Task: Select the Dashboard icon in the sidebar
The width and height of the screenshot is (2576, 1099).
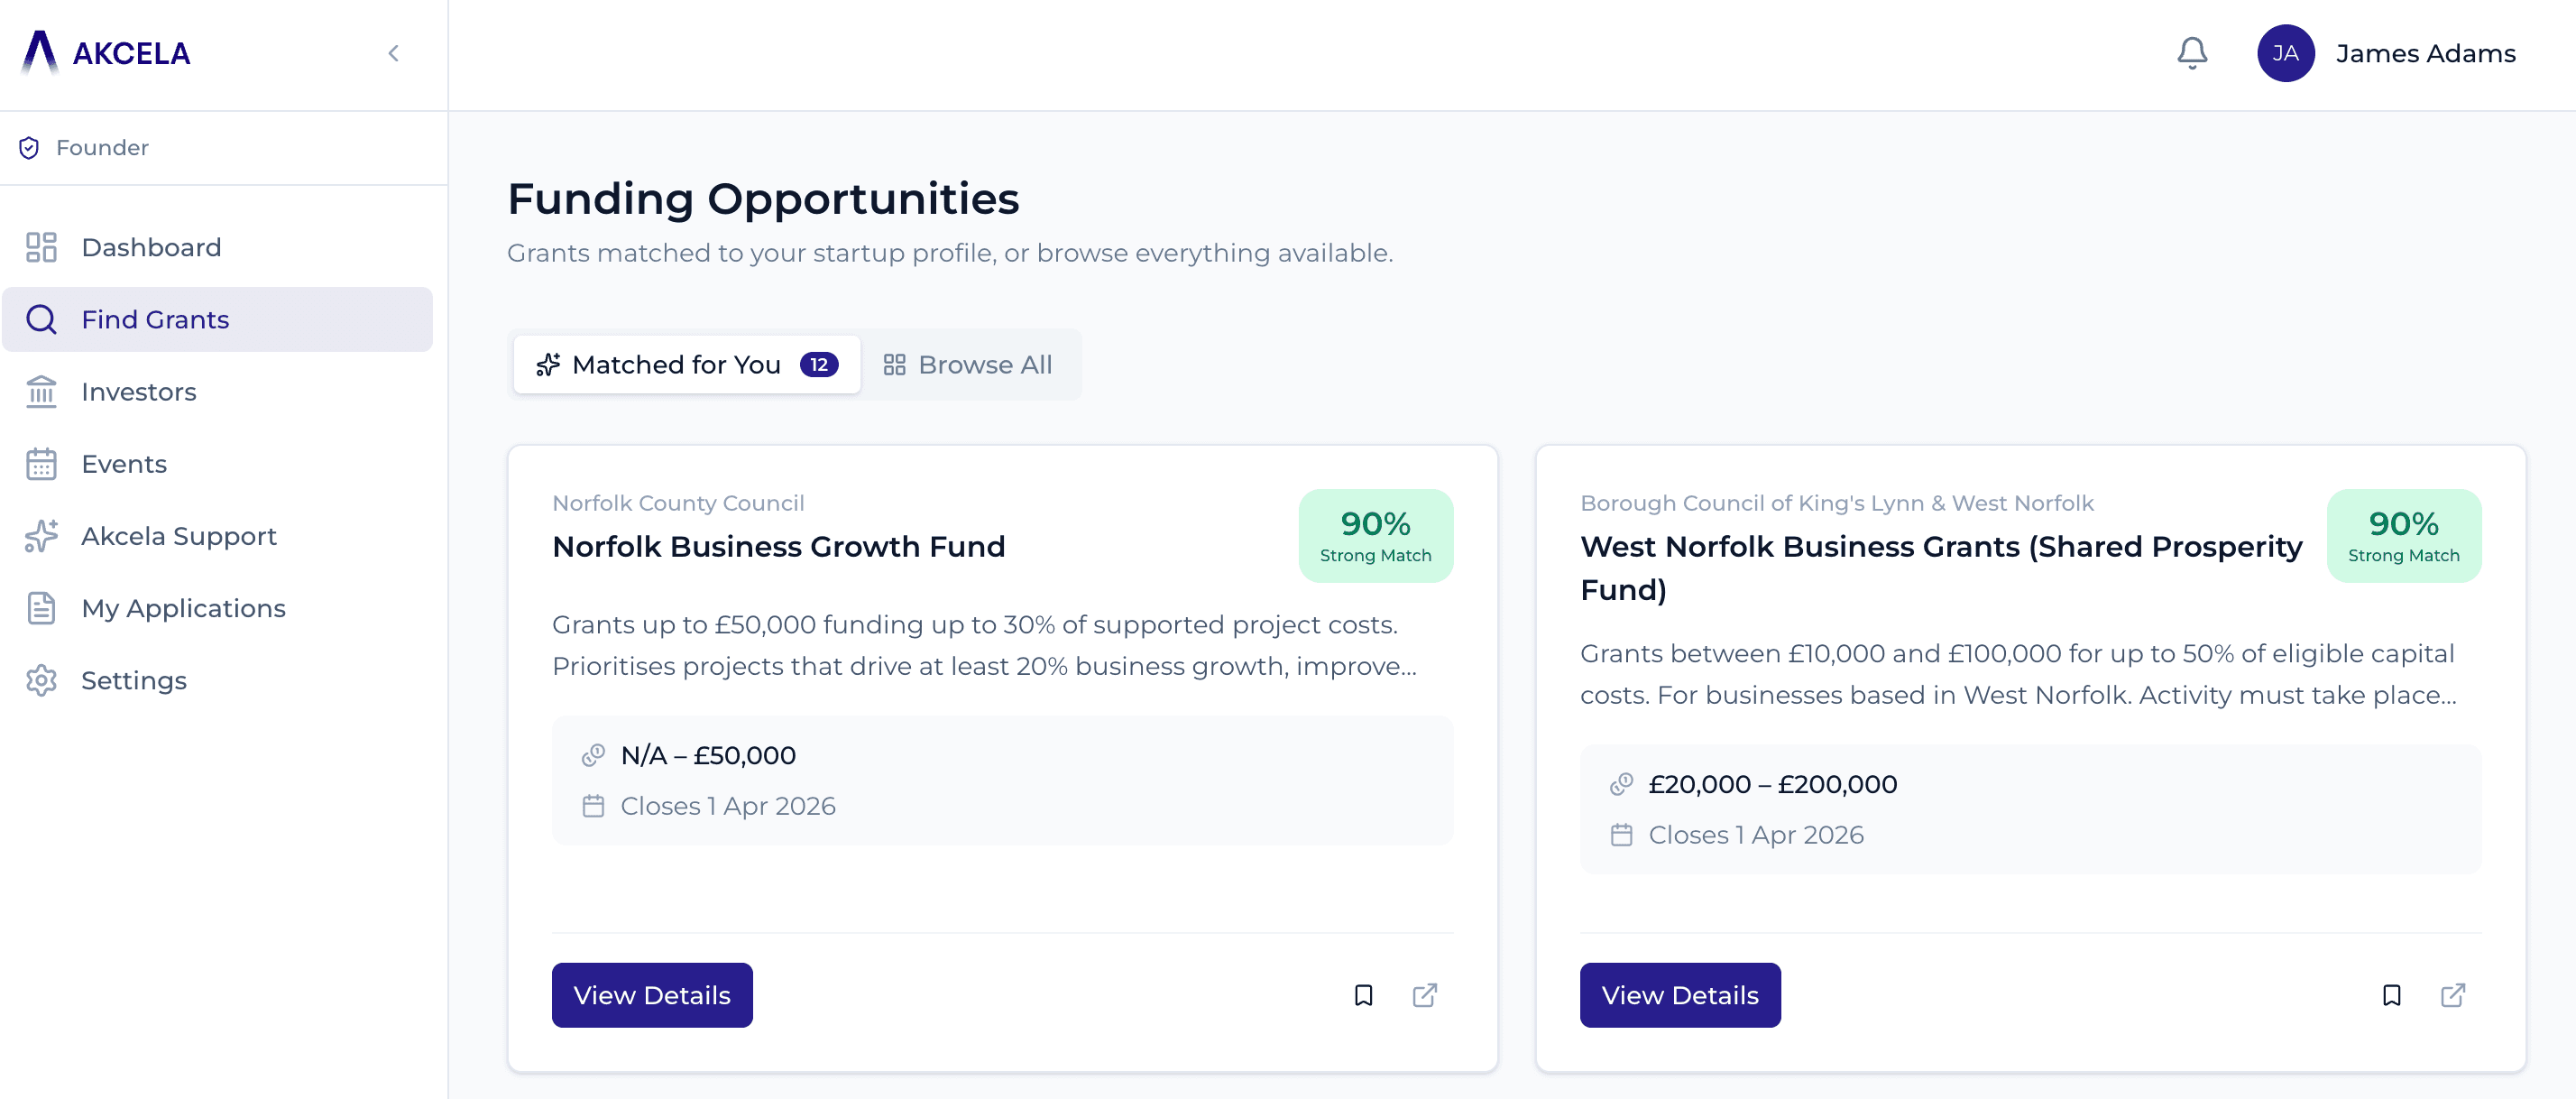Action: tap(41, 247)
